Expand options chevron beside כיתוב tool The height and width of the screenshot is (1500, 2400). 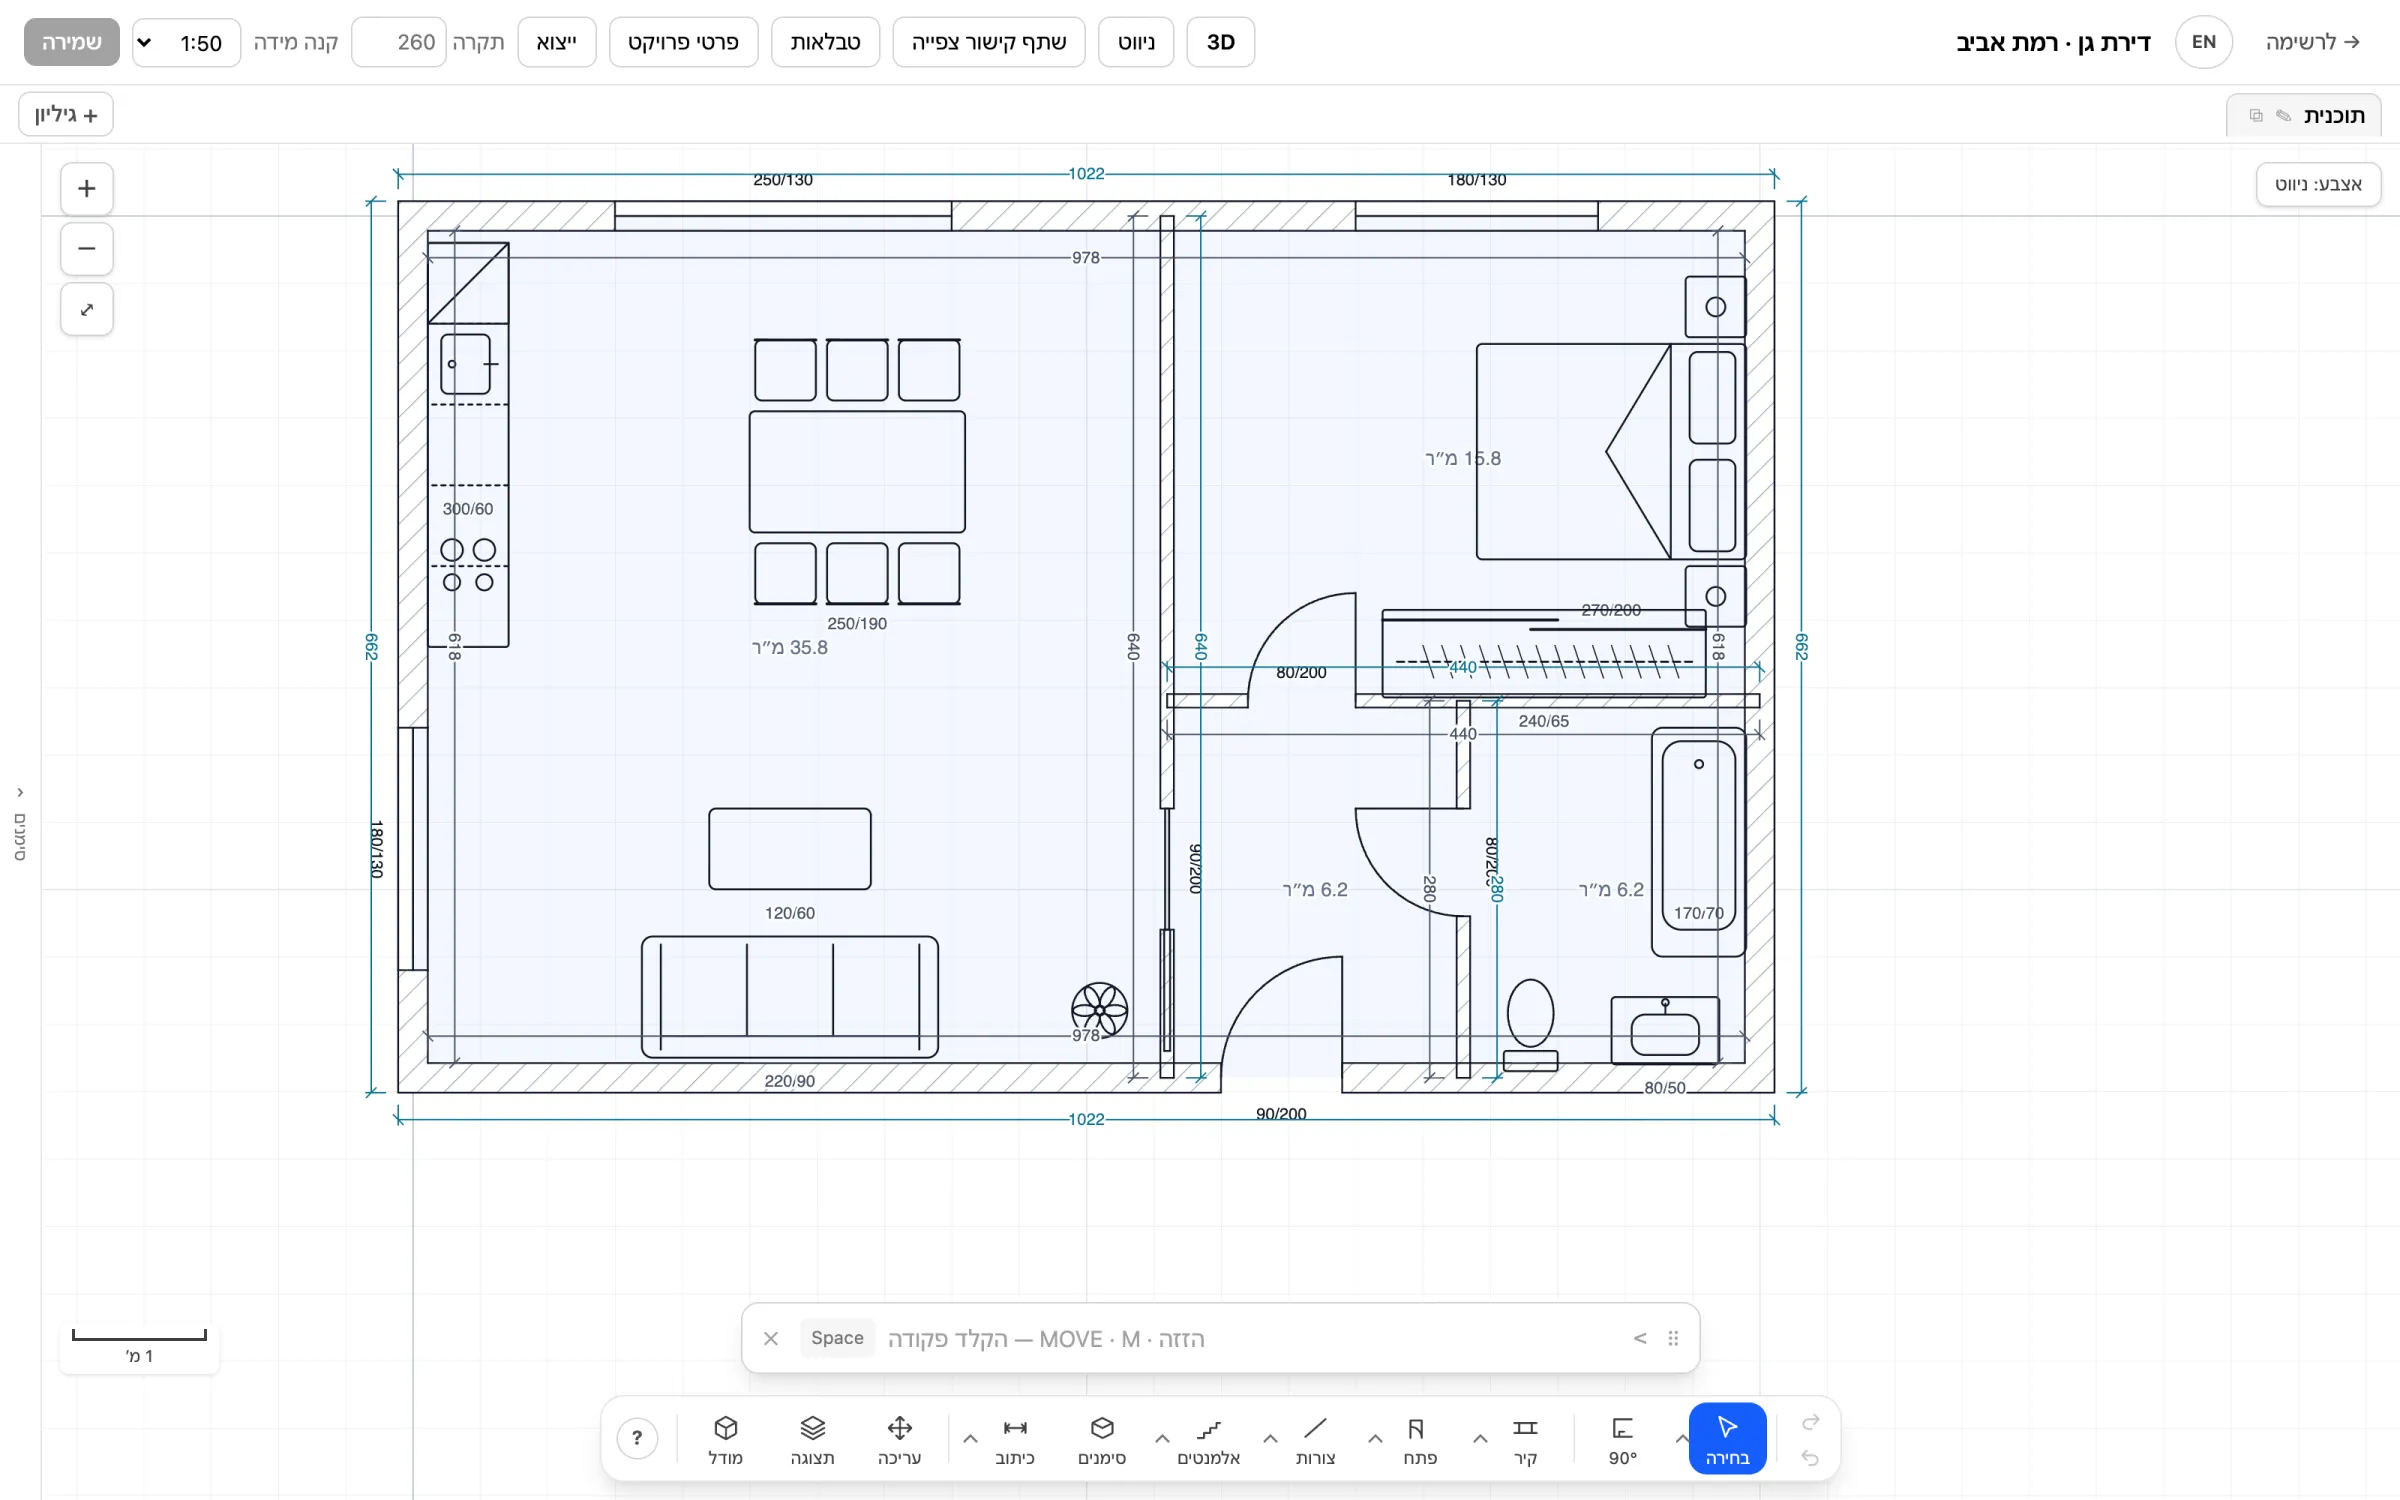click(x=970, y=1439)
